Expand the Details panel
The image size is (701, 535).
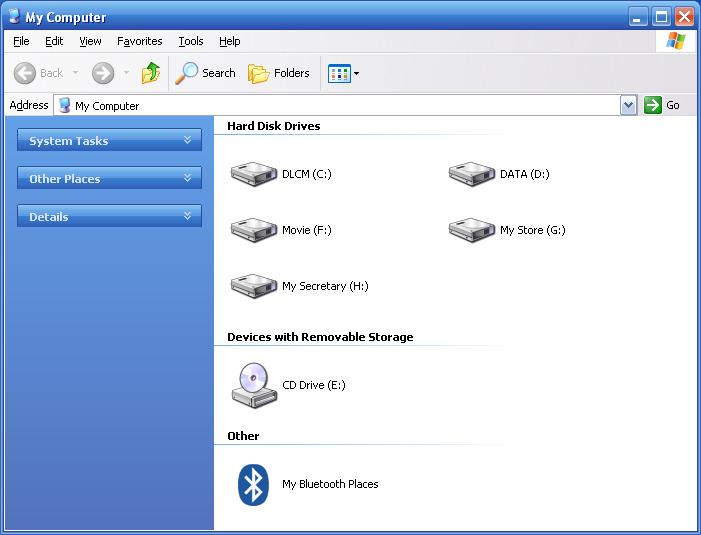[109, 216]
